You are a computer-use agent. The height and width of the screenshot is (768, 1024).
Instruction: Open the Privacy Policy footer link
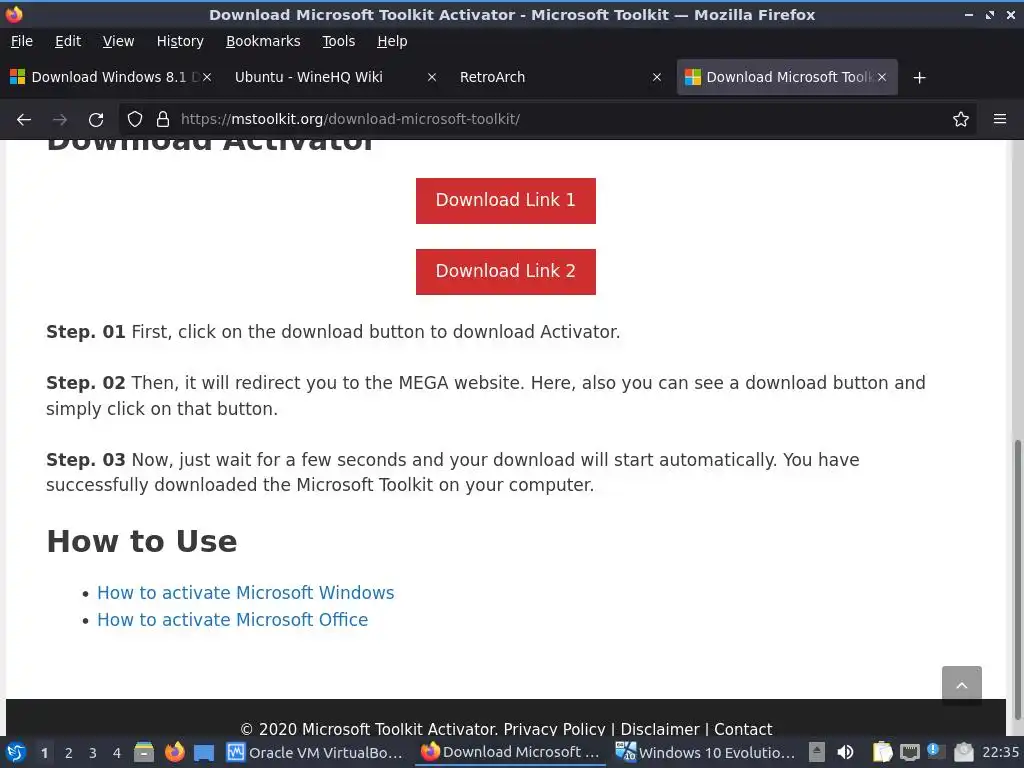click(x=554, y=729)
